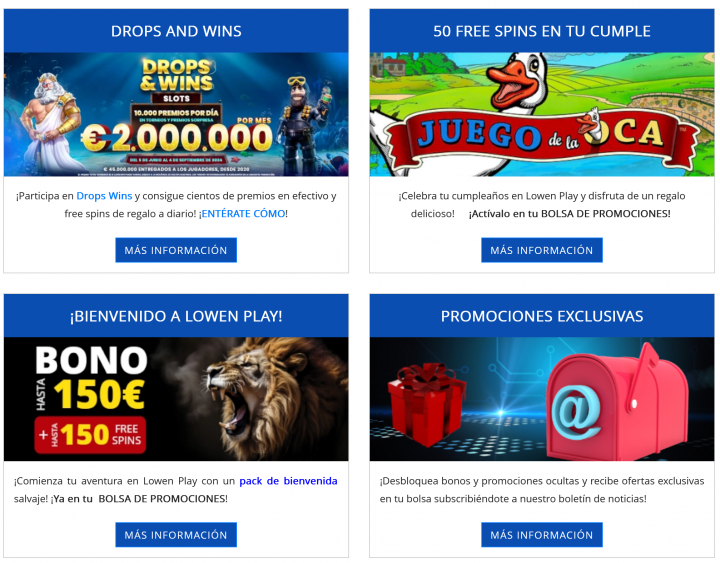Click the Juego de la Oca banner
Image resolution: width=720 pixels, height=563 pixels.
542,114
